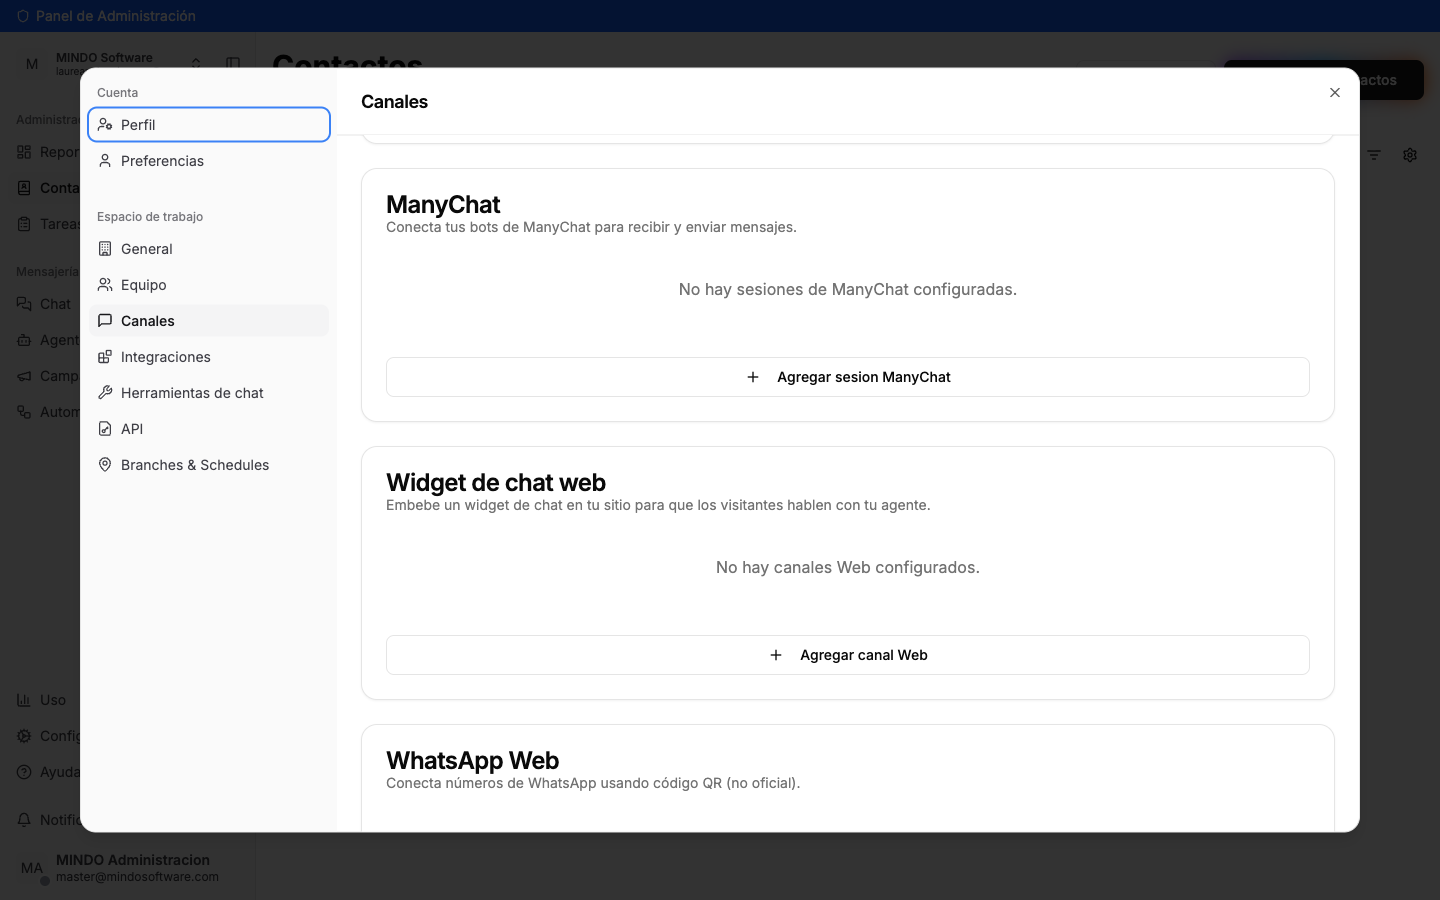
Task: Click the 'Cuenta' section label
Action: pyautogui.click(x=118, y=93)
